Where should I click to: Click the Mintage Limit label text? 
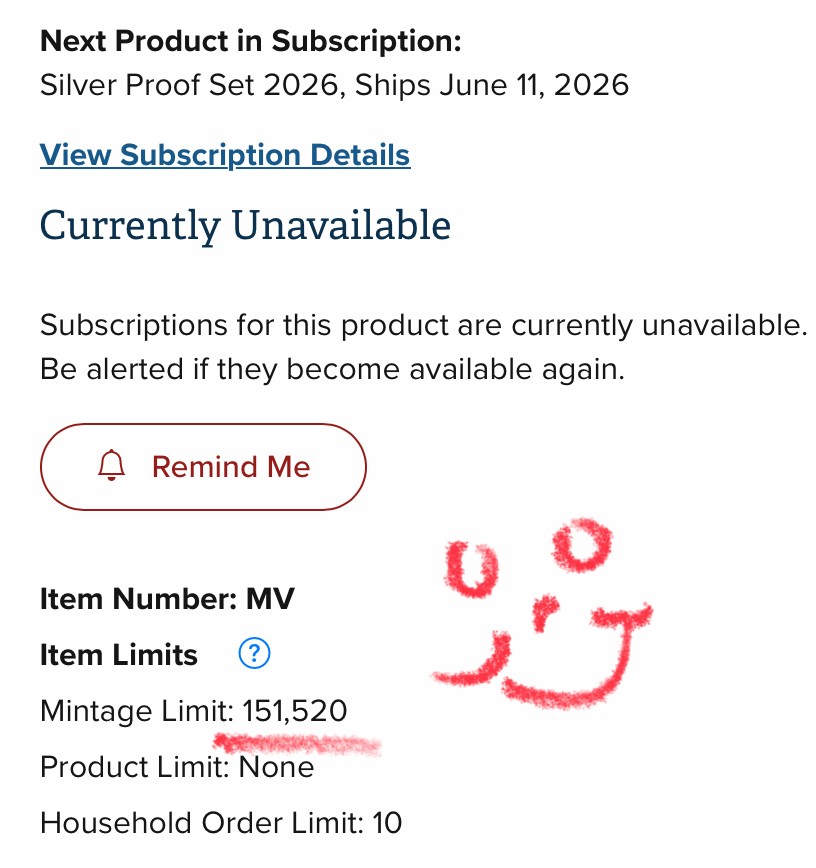(136, 711)
